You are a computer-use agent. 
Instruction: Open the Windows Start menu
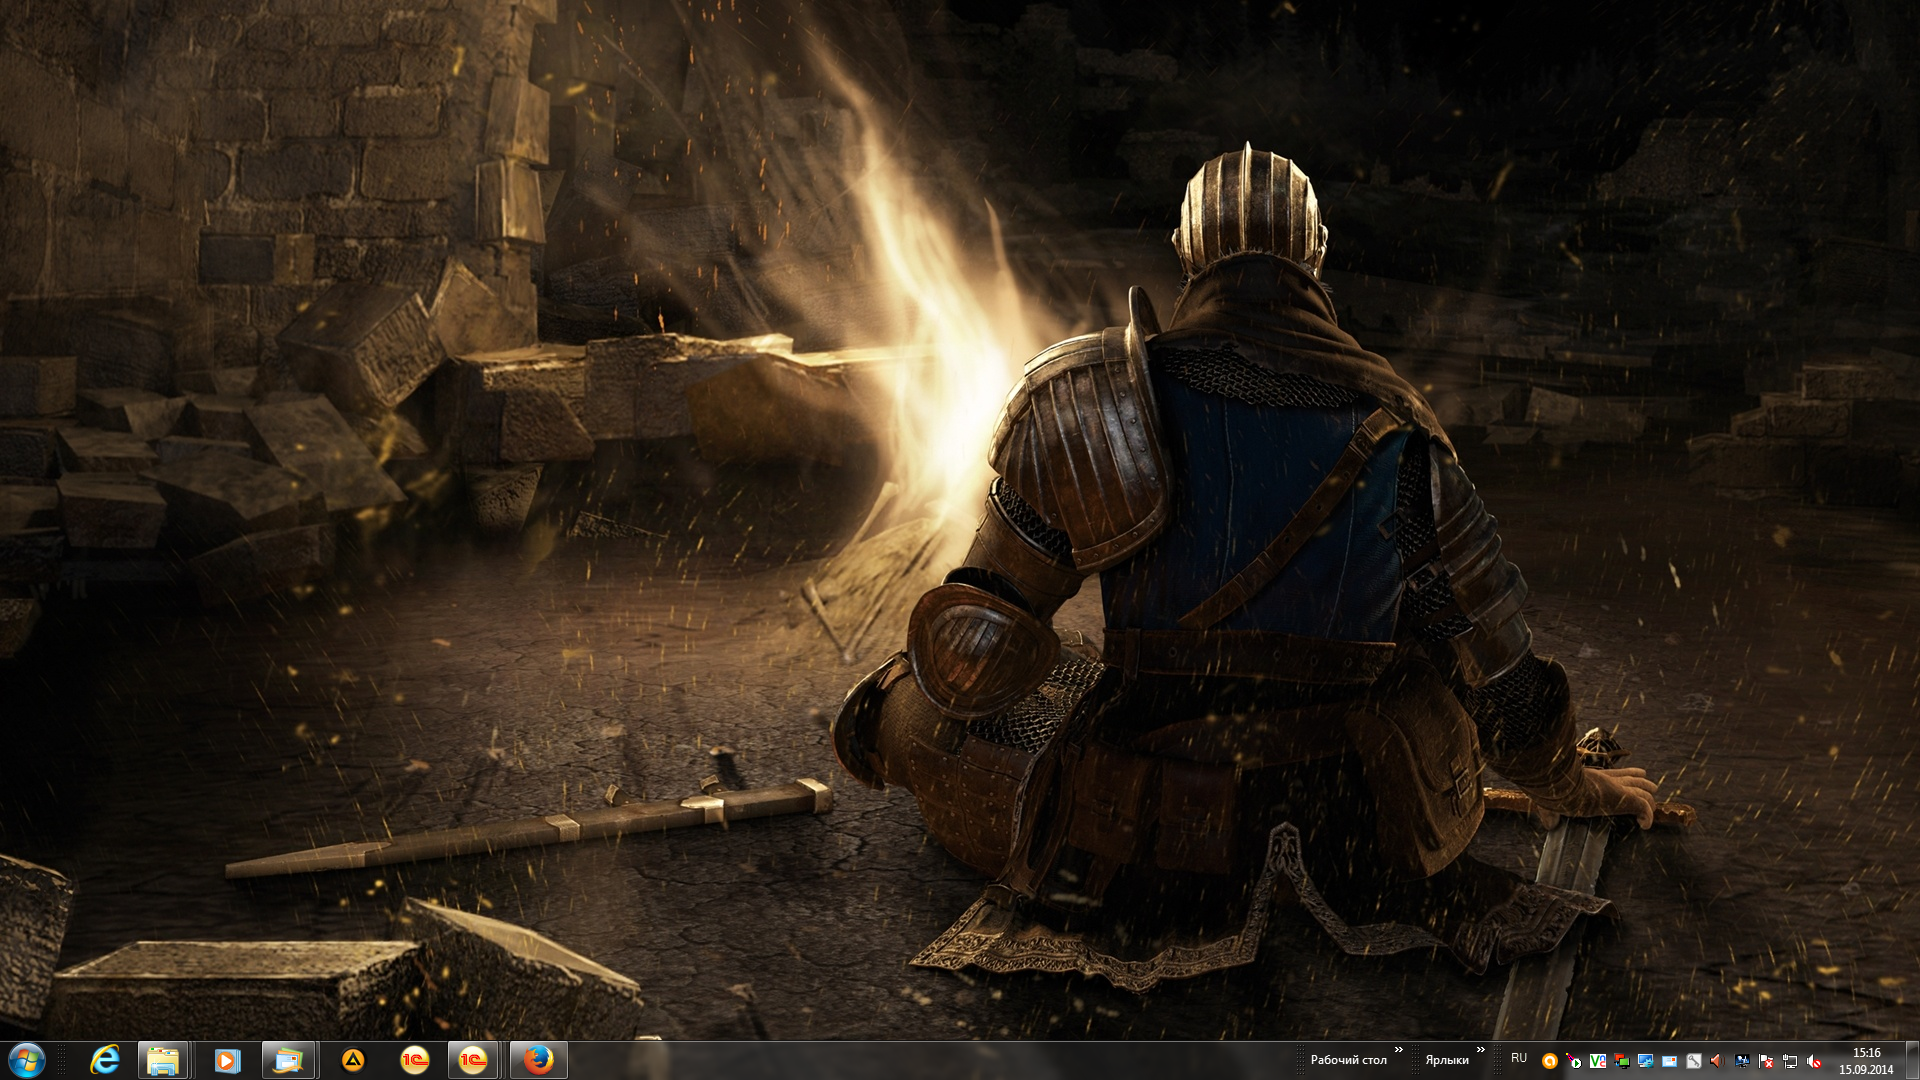click(27, 1060)
